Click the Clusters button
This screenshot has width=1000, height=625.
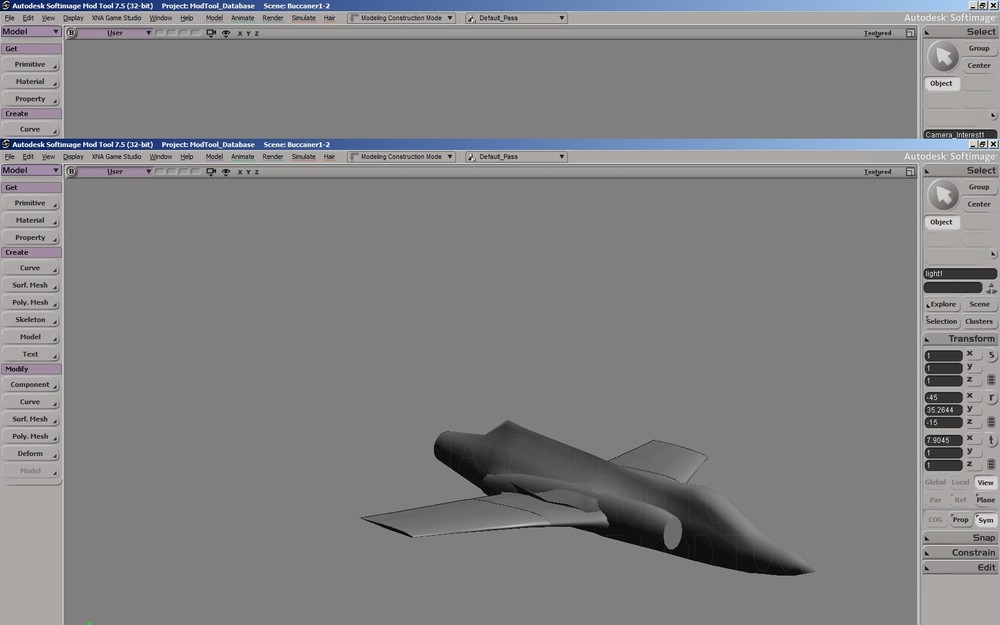click(979, 322)
